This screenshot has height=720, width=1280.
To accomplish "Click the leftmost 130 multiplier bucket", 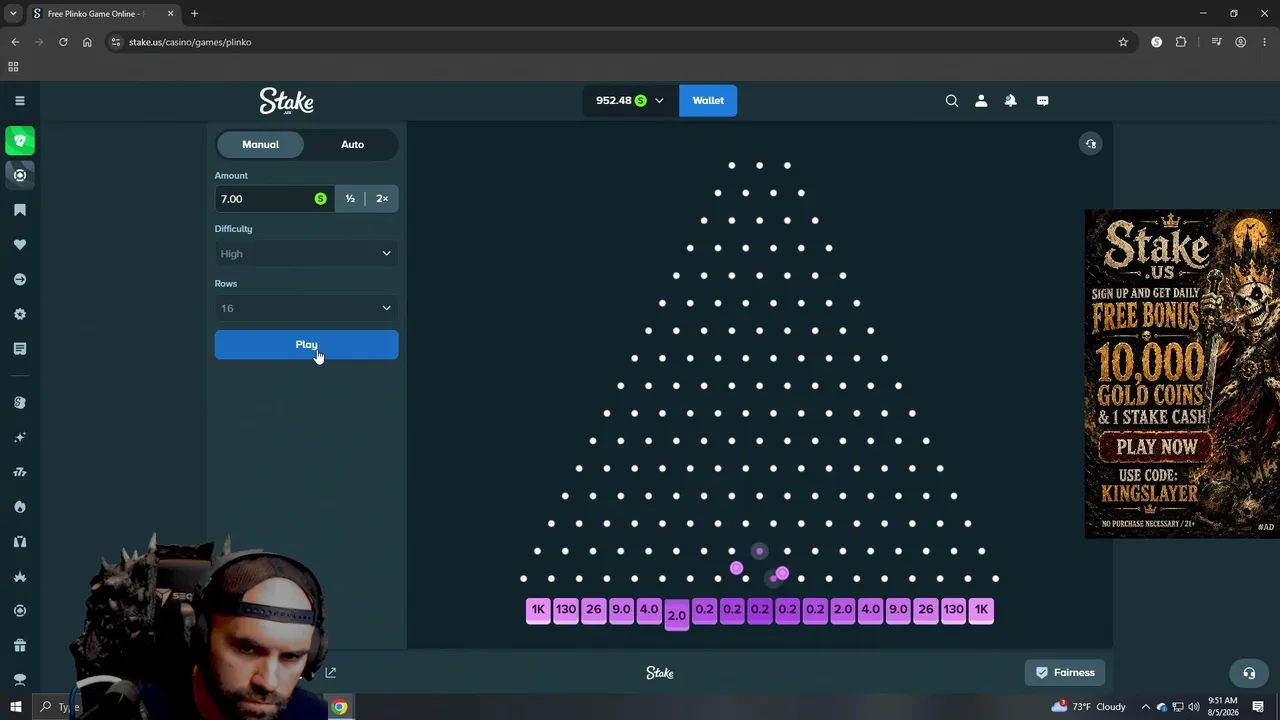I will [x=566, y=609].
